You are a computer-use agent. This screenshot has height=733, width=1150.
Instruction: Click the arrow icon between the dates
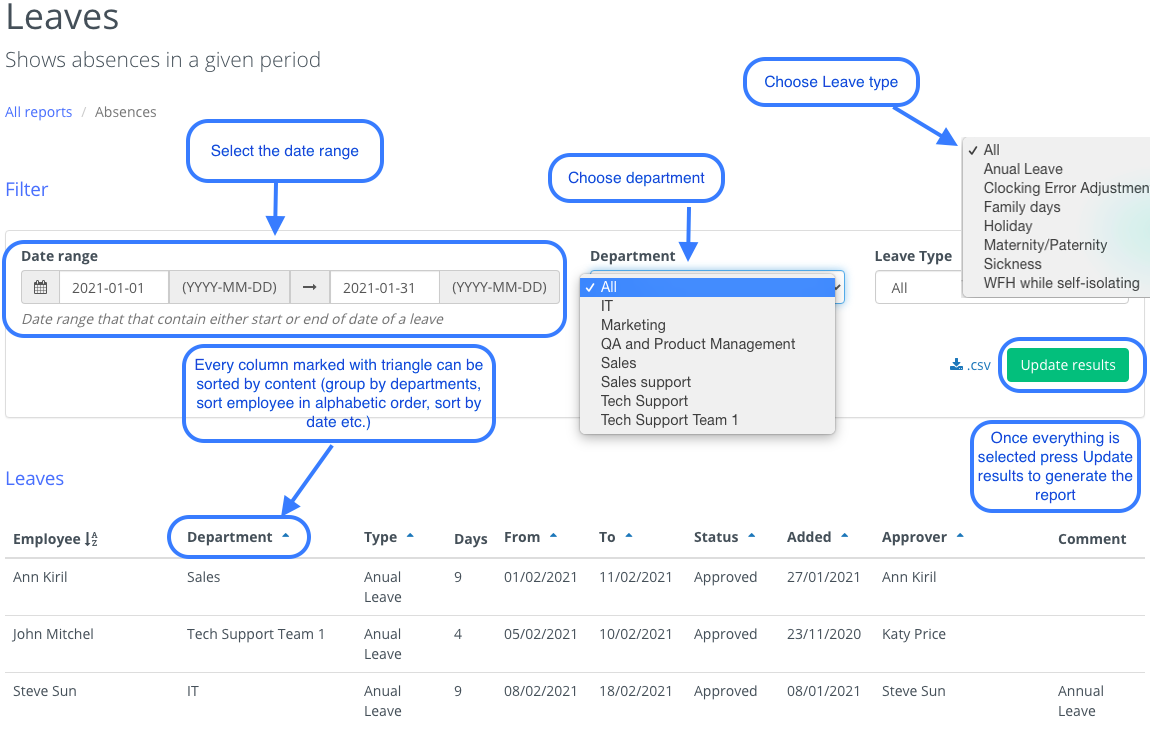pyautogui.click(x=310, y=288)
